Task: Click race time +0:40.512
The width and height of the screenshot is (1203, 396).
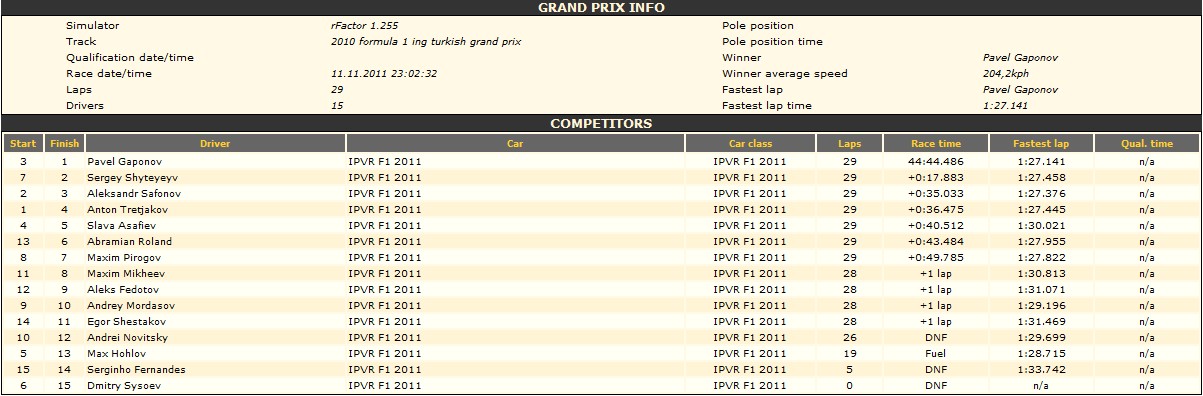Action: pyautogui.click(x=935, y=225)
